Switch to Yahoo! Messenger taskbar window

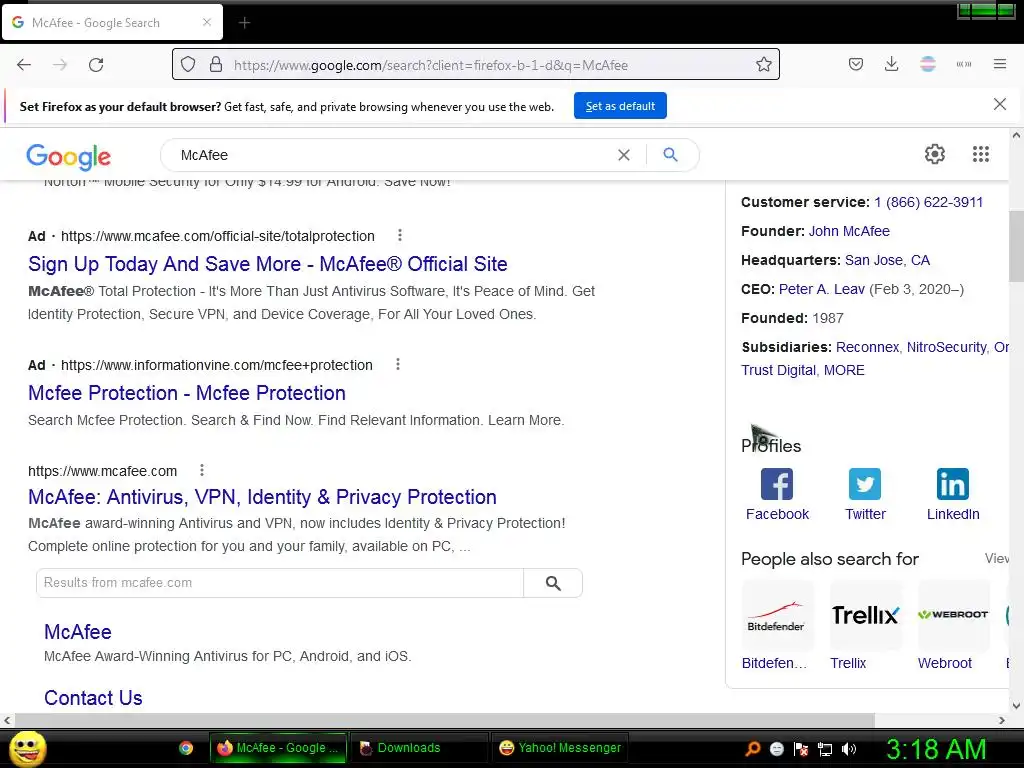[560, 748]
